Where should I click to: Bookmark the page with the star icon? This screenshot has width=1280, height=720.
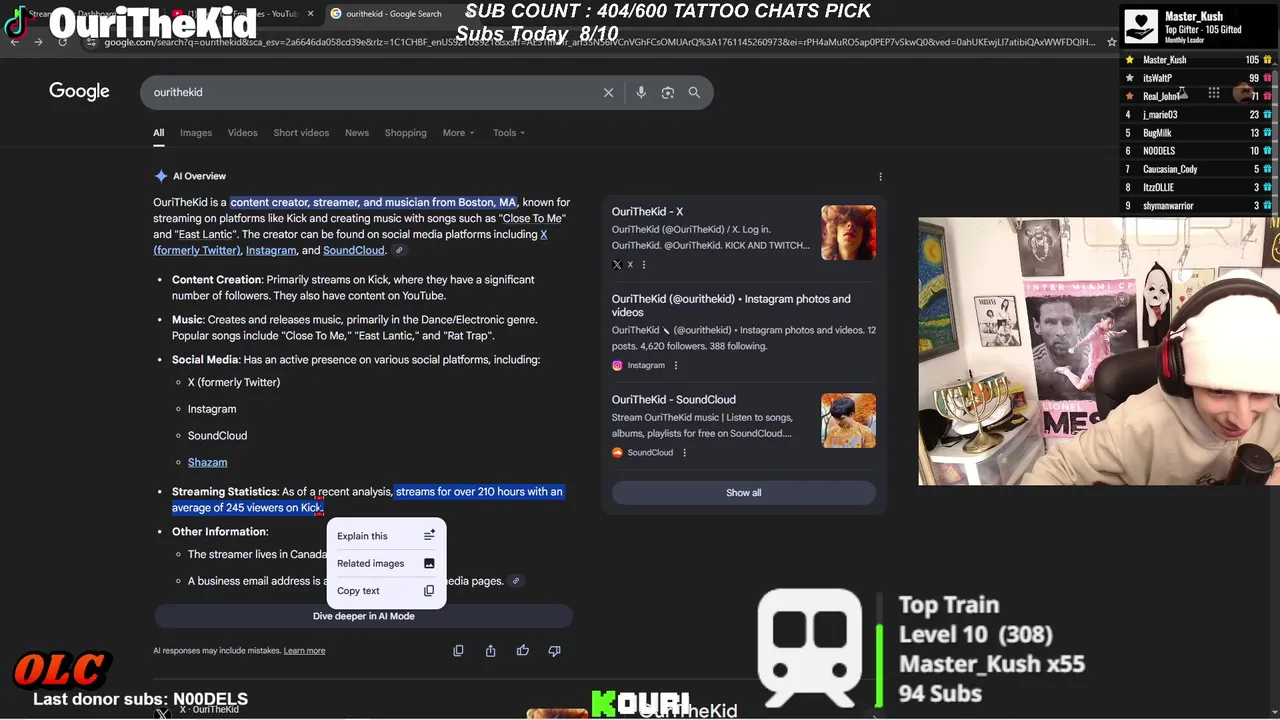click(1111, 42)
